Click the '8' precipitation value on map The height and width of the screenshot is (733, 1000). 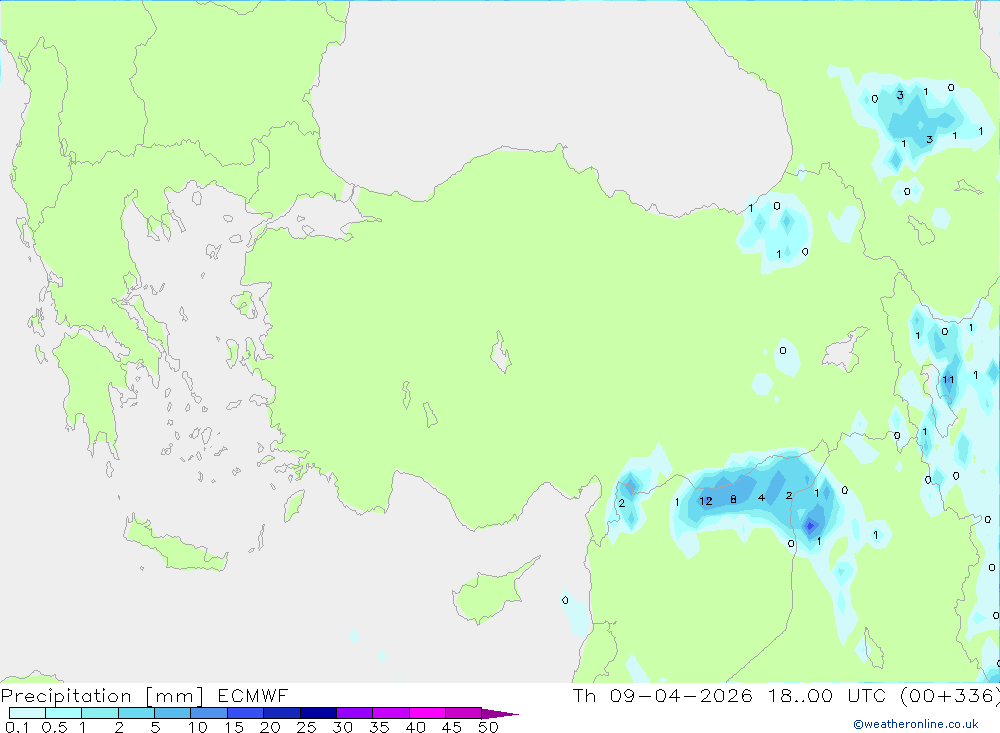point(733,500)
